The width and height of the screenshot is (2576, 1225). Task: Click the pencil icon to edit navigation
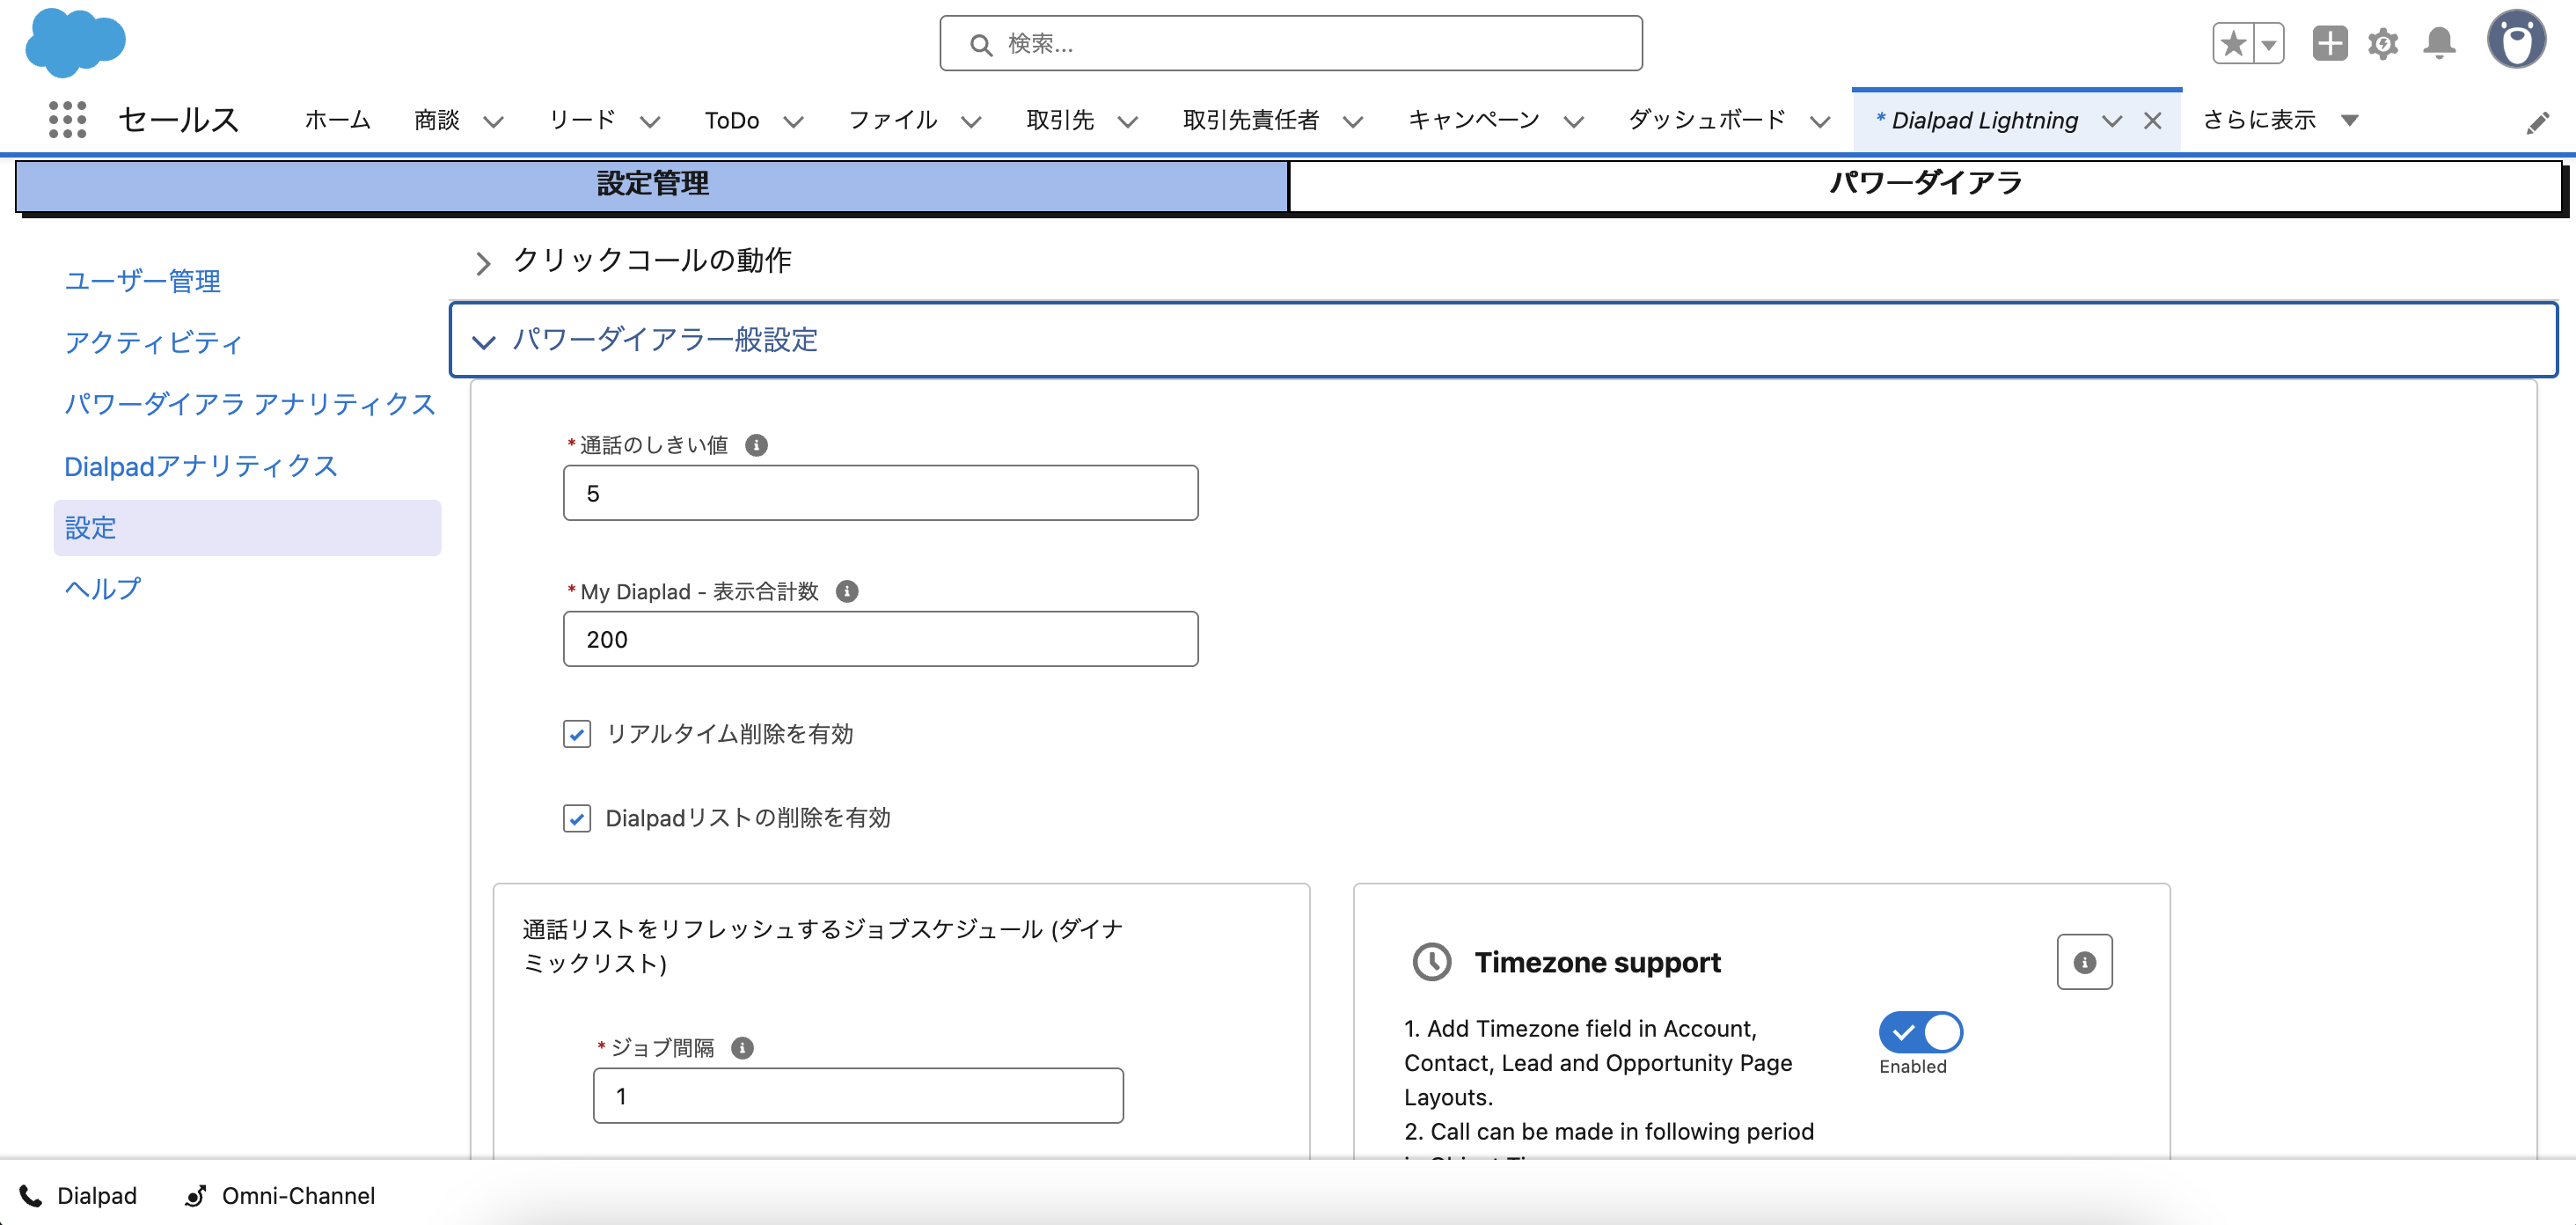click(2537, 123)
